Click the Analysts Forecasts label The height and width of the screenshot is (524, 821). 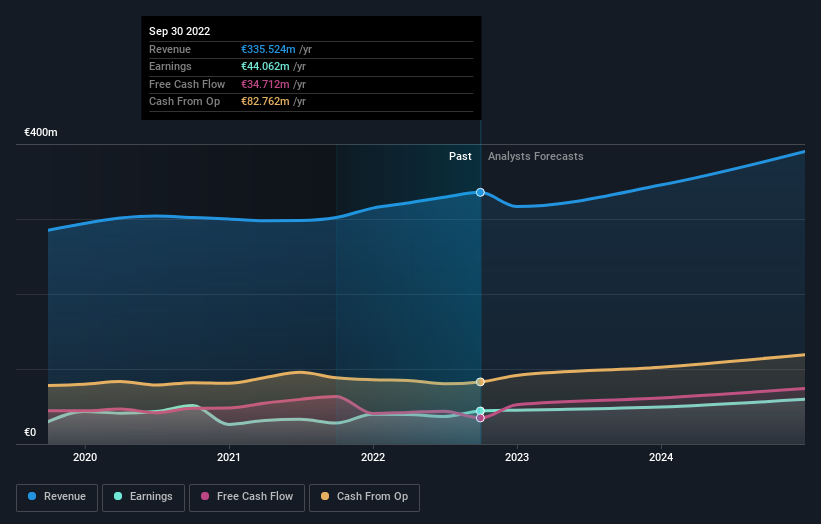click(536, 156)
